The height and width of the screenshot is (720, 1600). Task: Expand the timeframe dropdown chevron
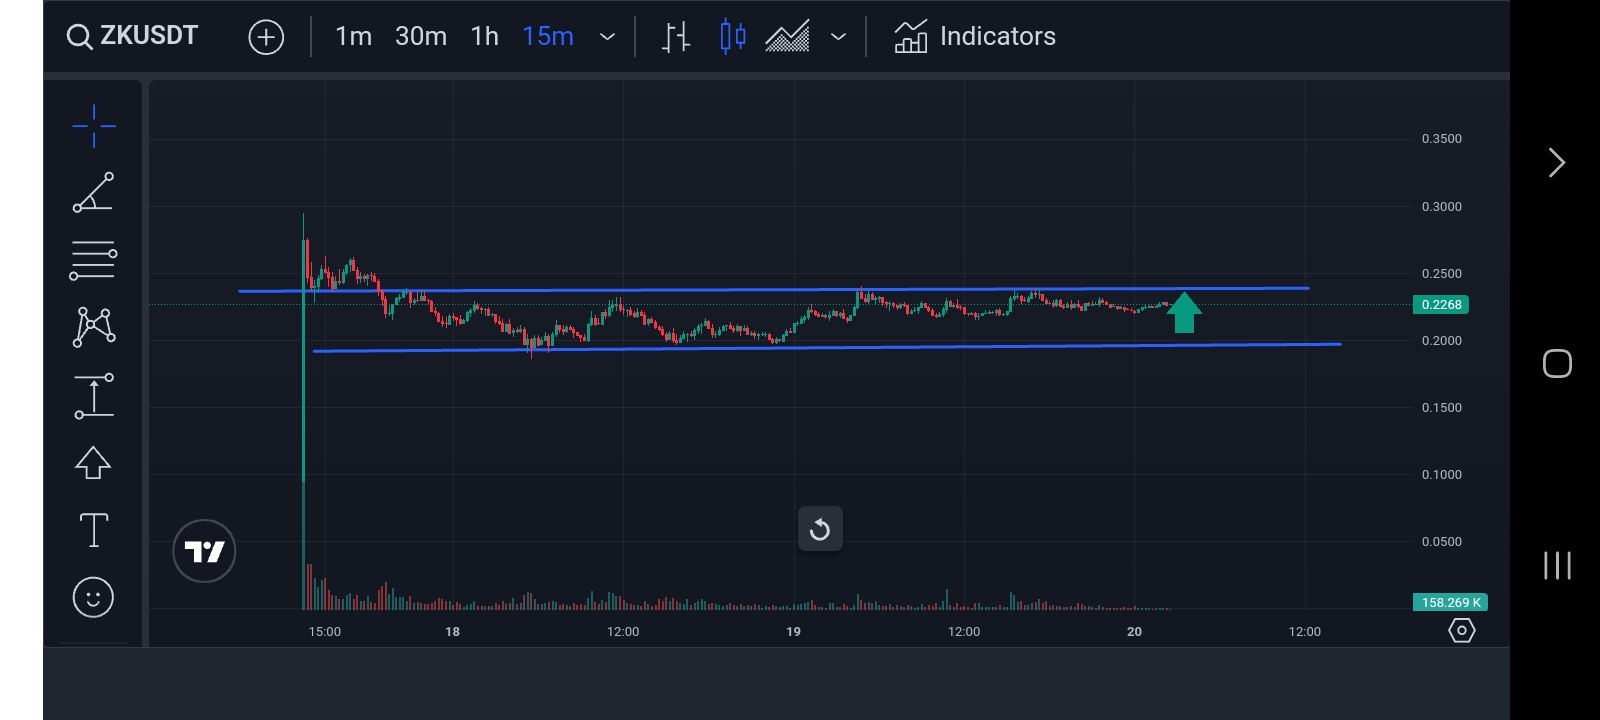tap(607, 37)
